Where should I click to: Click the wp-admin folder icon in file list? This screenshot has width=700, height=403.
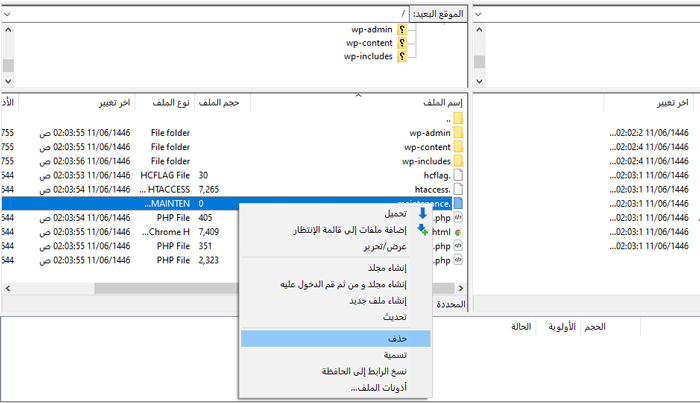click(x=458, y=133)
